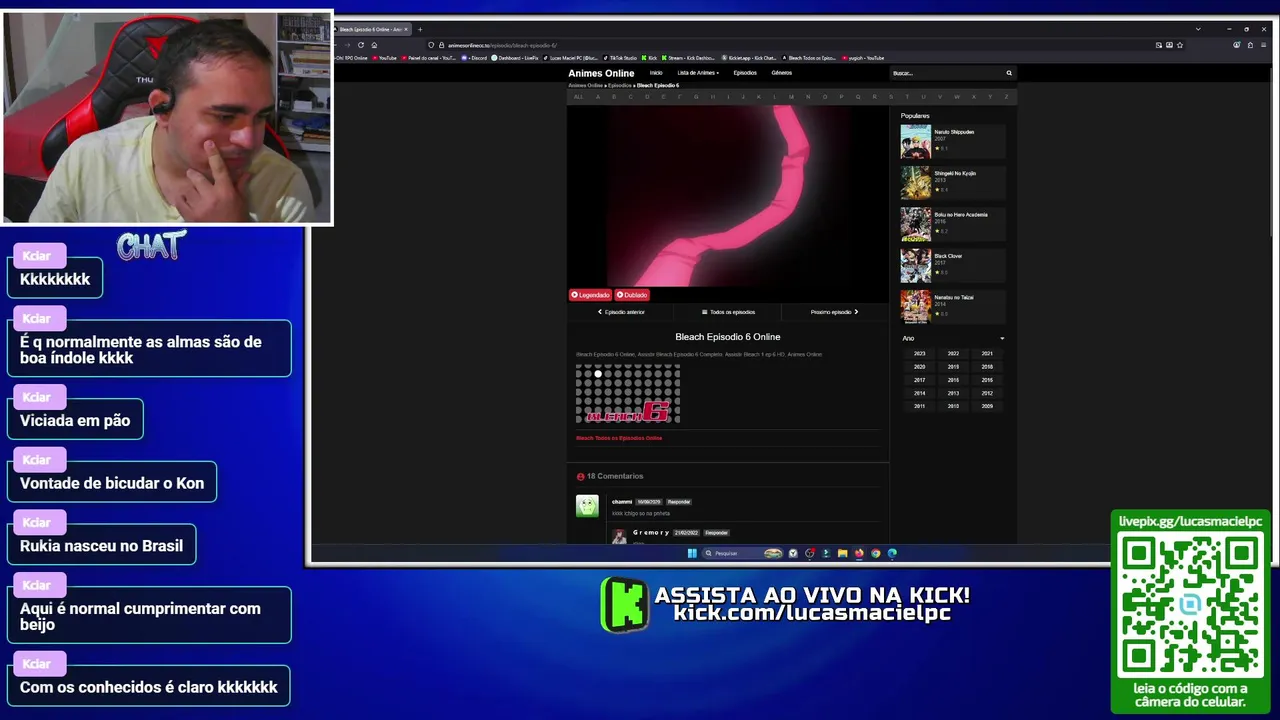1280x720 pixels.
Task: Select the Dublado player option
Action: [632, 295]
